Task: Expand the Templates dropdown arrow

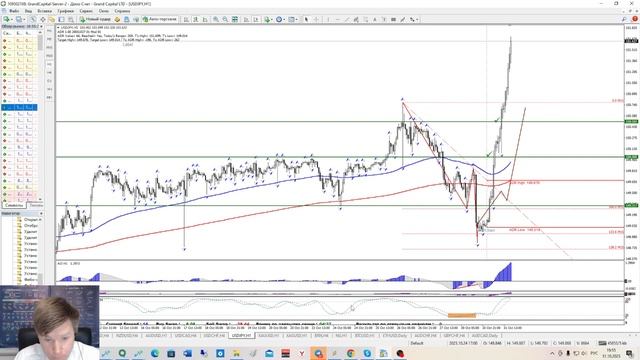Action: point(297,19)
